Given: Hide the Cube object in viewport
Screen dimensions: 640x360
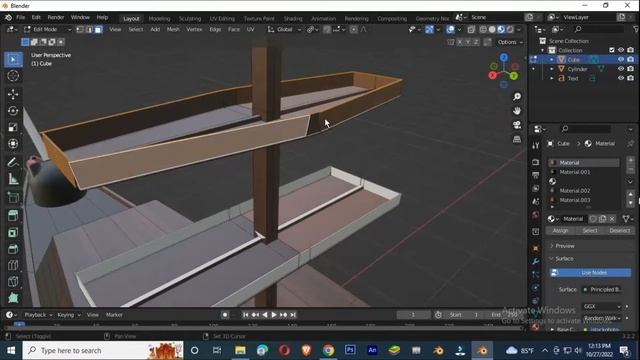Looking at the screenshot, I should 621,60.
